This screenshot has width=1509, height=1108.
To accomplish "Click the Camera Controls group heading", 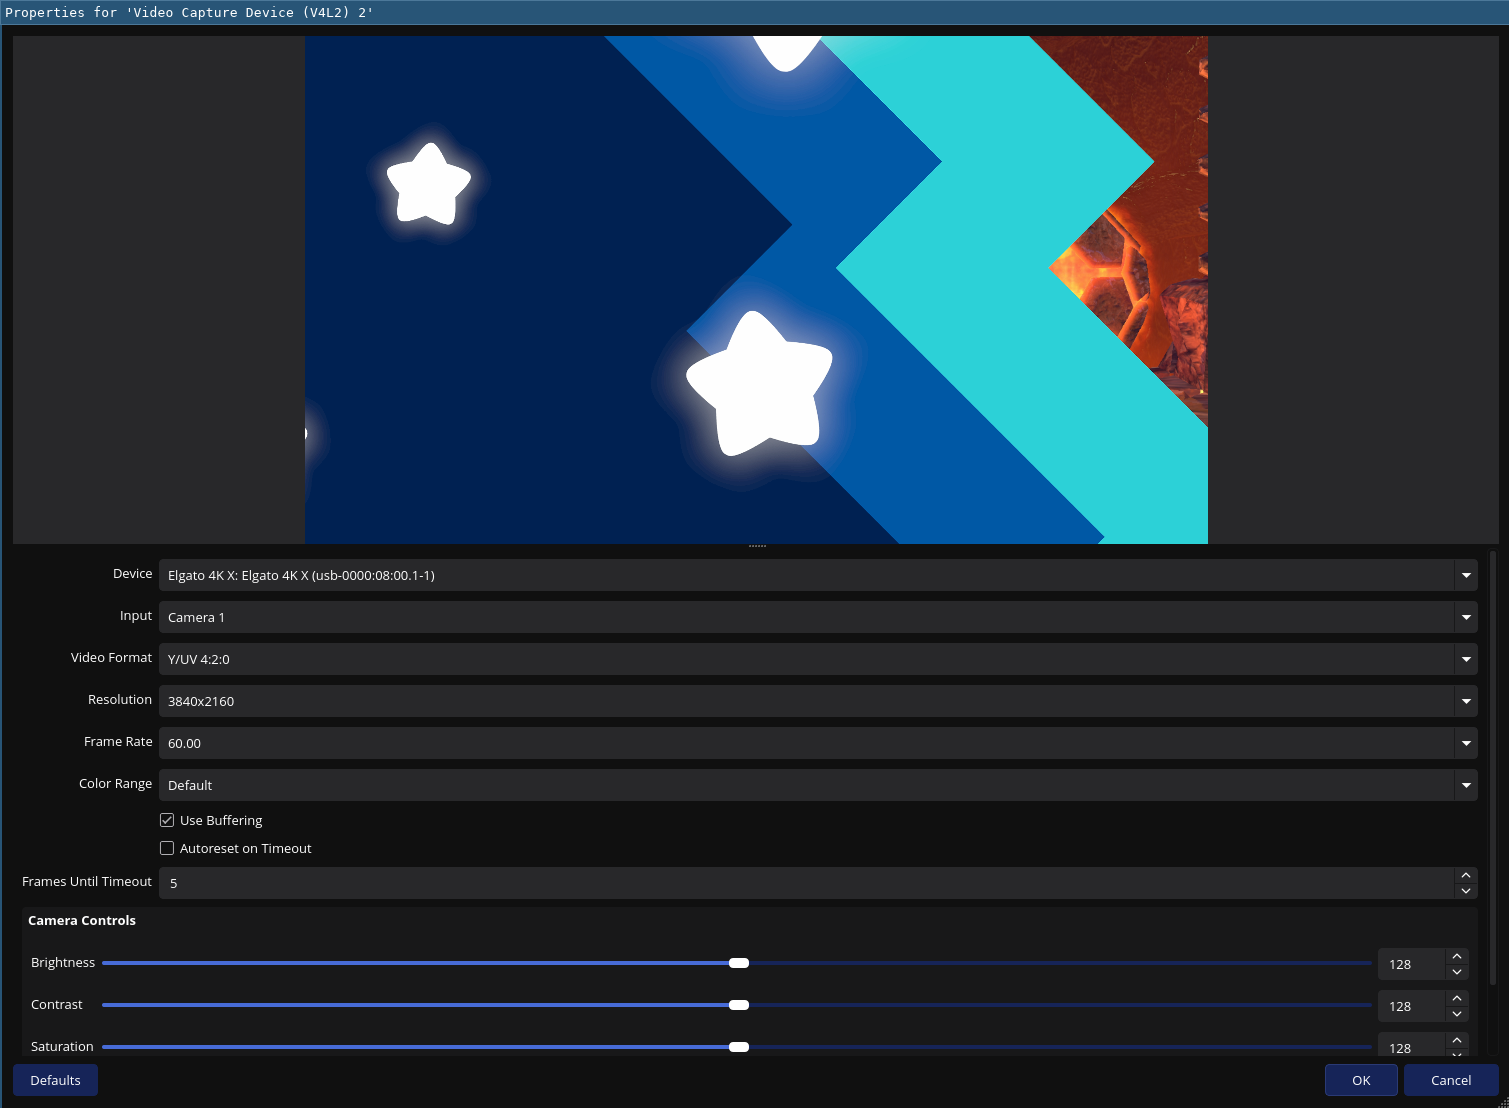I will pos(82,920).
